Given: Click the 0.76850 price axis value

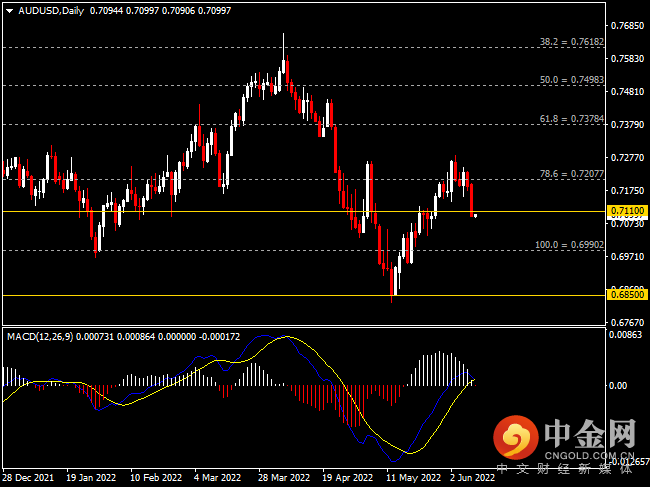Looking at the screenshot, I should tap(628, 26).
